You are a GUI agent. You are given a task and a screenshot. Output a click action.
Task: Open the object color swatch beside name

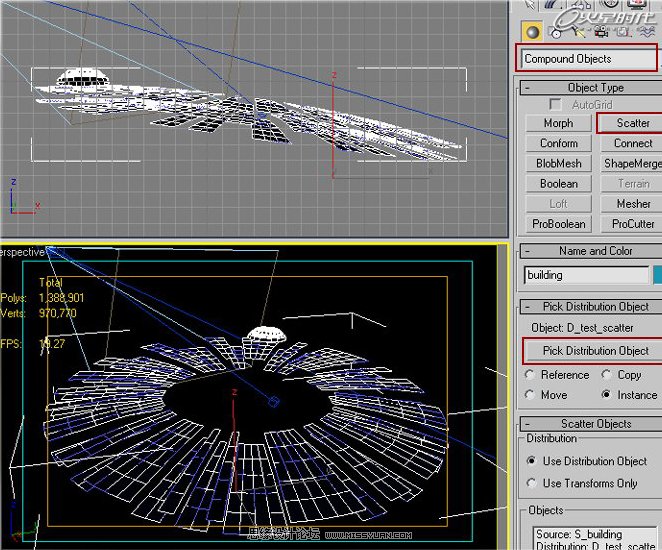[x=657, y=275]
